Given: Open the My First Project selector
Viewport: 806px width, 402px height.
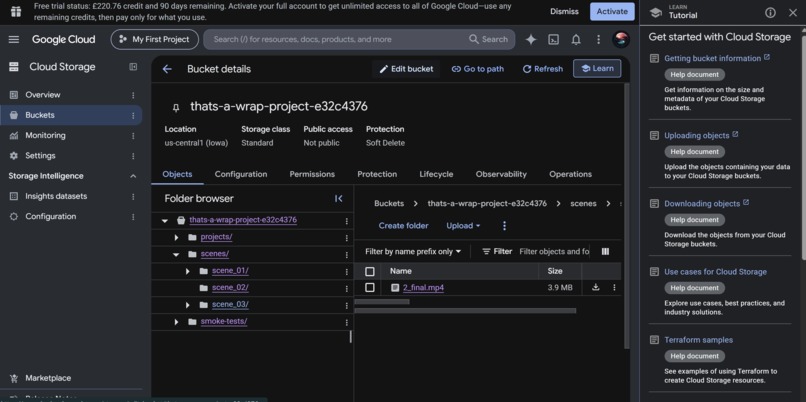Looking at the screenshot, I should point(155,40).
